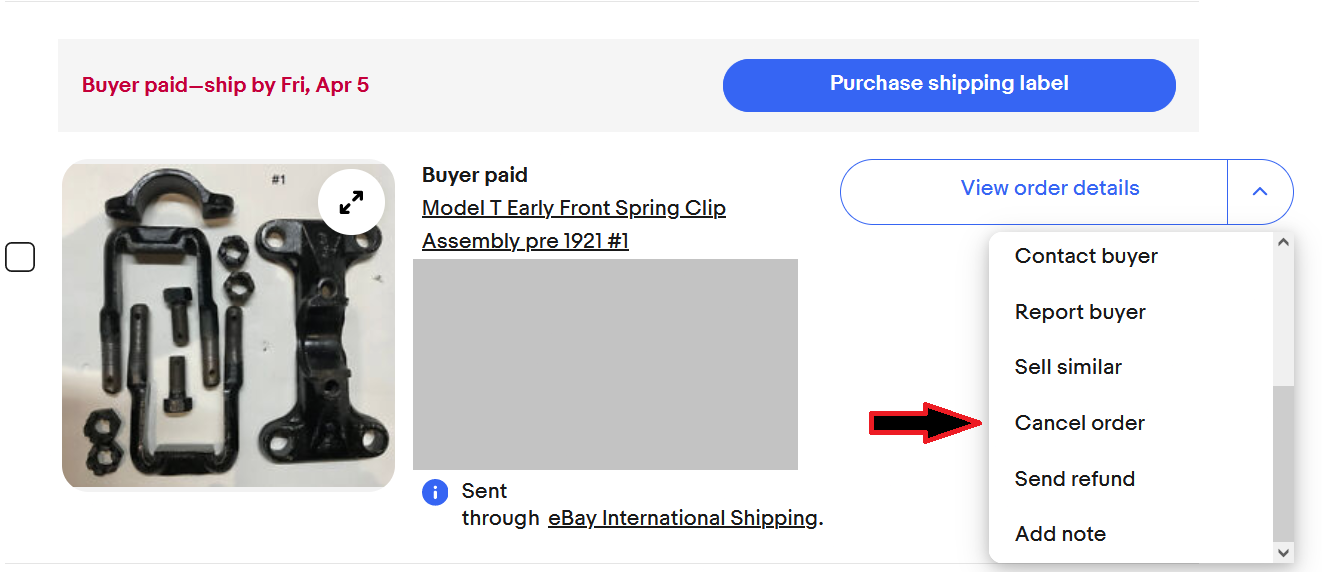The width and height of the screenshot is (1322, 572).
Task: Click Add note in the menu
Action: tap(1060, 534)
